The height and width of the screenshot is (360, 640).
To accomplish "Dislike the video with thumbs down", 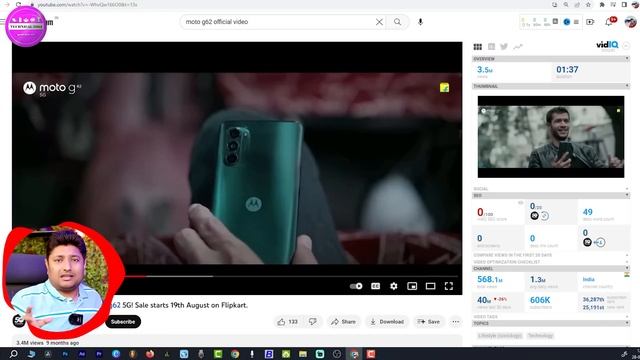I will pos(313,322).
